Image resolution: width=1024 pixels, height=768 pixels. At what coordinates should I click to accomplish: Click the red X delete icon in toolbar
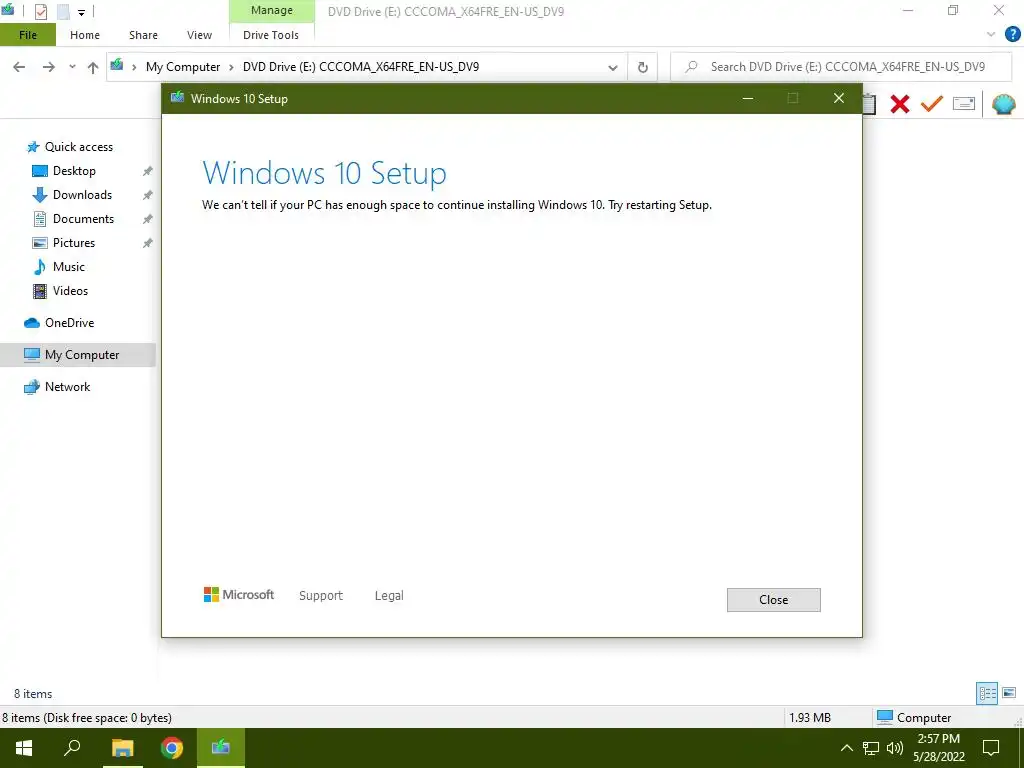click(x=900, y=104)
